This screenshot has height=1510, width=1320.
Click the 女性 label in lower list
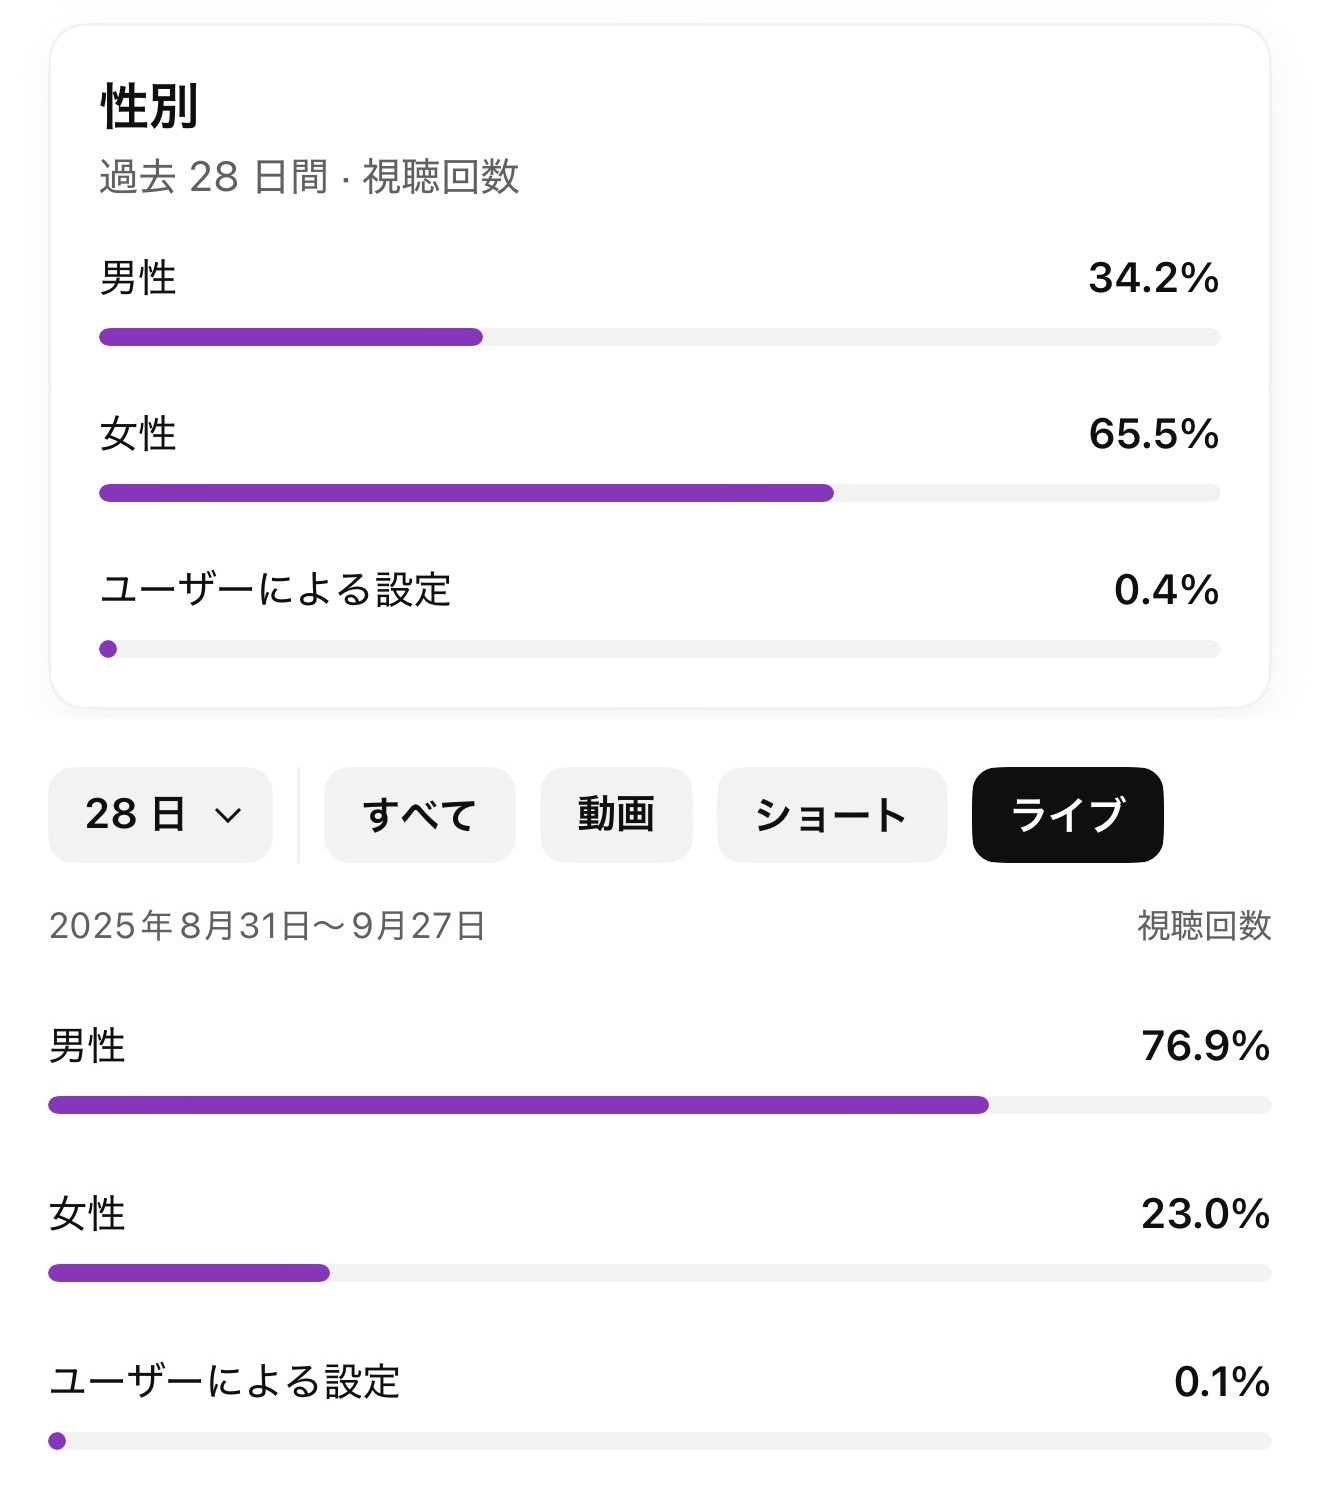87,1214
